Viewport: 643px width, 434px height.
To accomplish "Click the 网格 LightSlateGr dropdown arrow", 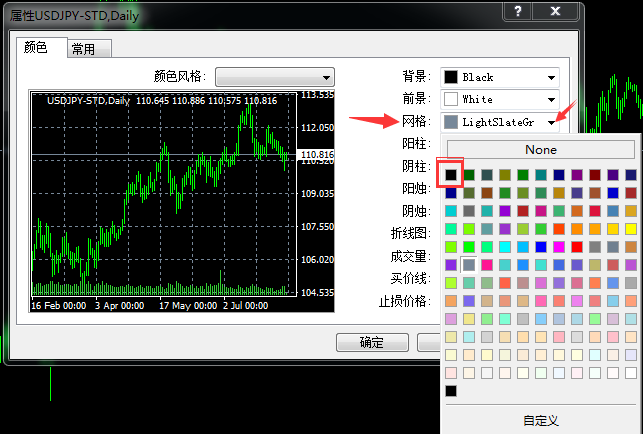I will [x=550, y=122].
